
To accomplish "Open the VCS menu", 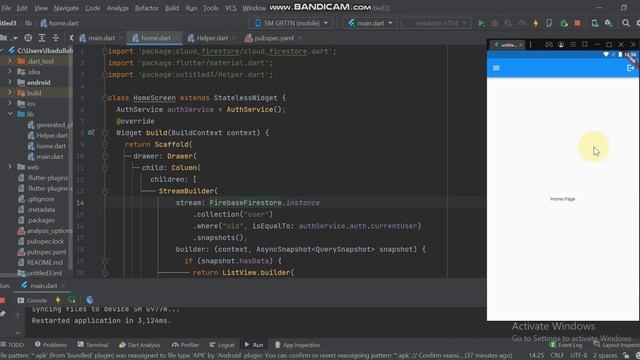I will point(231,8).
